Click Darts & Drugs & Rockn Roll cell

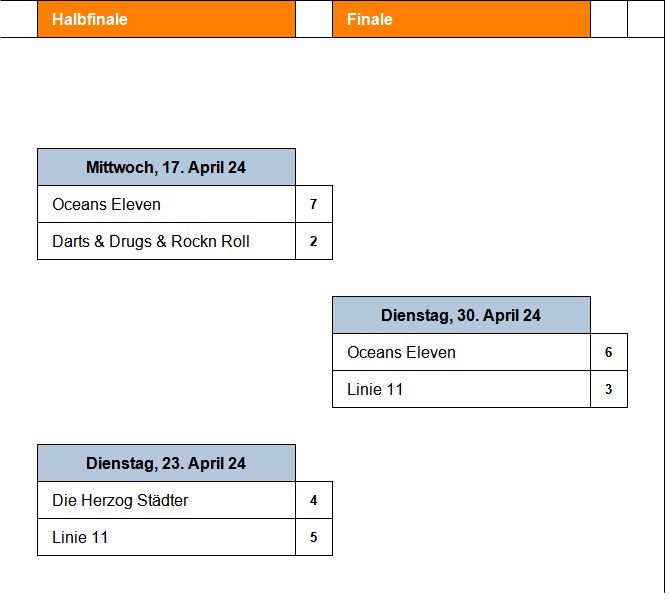[166, 241]
